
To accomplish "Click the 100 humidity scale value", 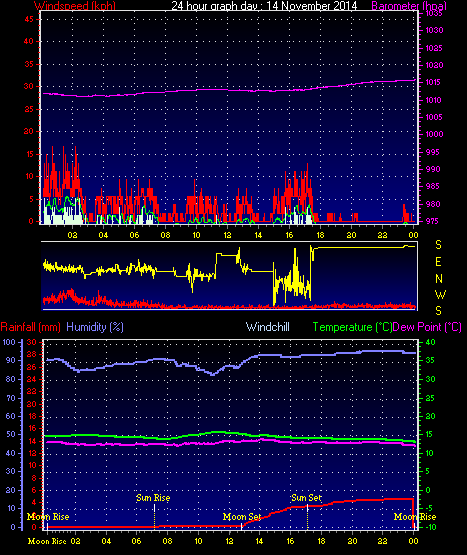I will pos(9,342).
